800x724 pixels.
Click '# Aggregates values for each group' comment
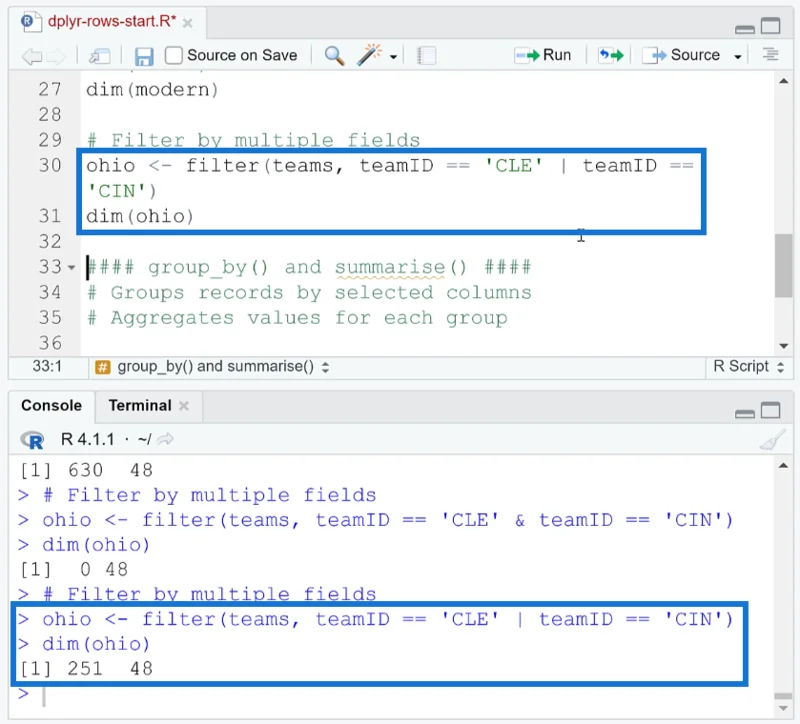[297, 318]
